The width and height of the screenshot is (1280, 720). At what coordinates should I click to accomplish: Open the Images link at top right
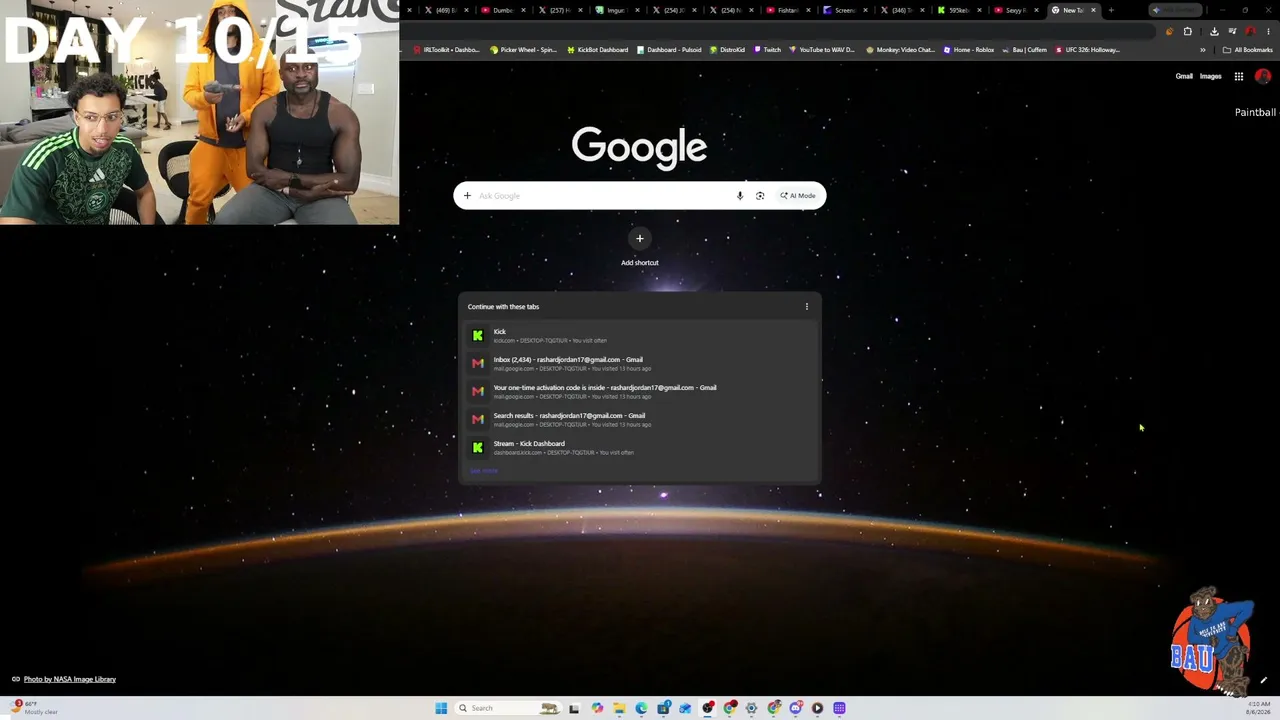tap(1211, 76)
